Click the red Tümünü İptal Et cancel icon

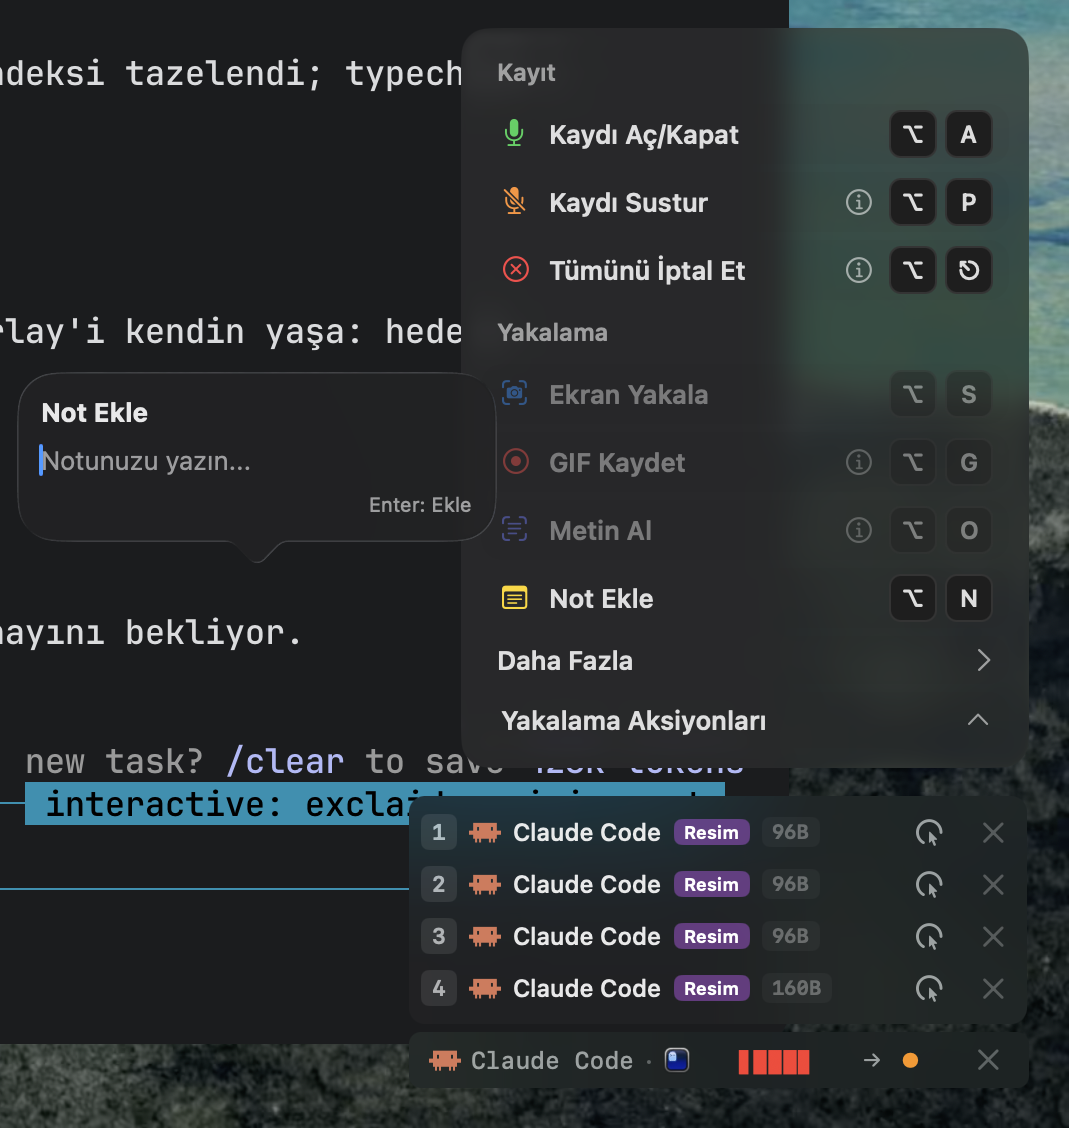click(515, 270)
